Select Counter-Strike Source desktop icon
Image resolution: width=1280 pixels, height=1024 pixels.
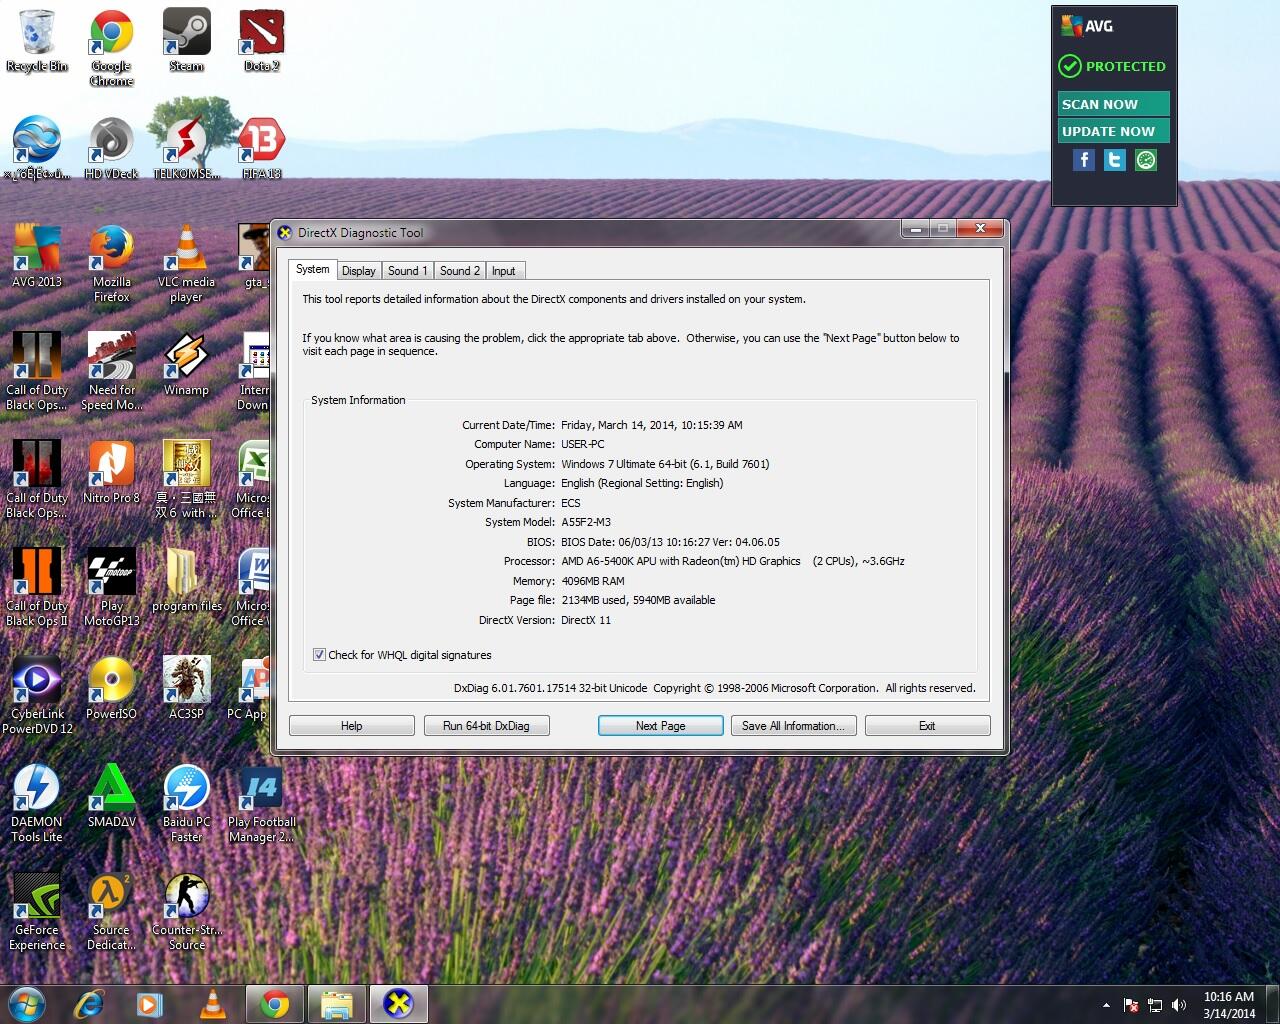tap(186, 912)
